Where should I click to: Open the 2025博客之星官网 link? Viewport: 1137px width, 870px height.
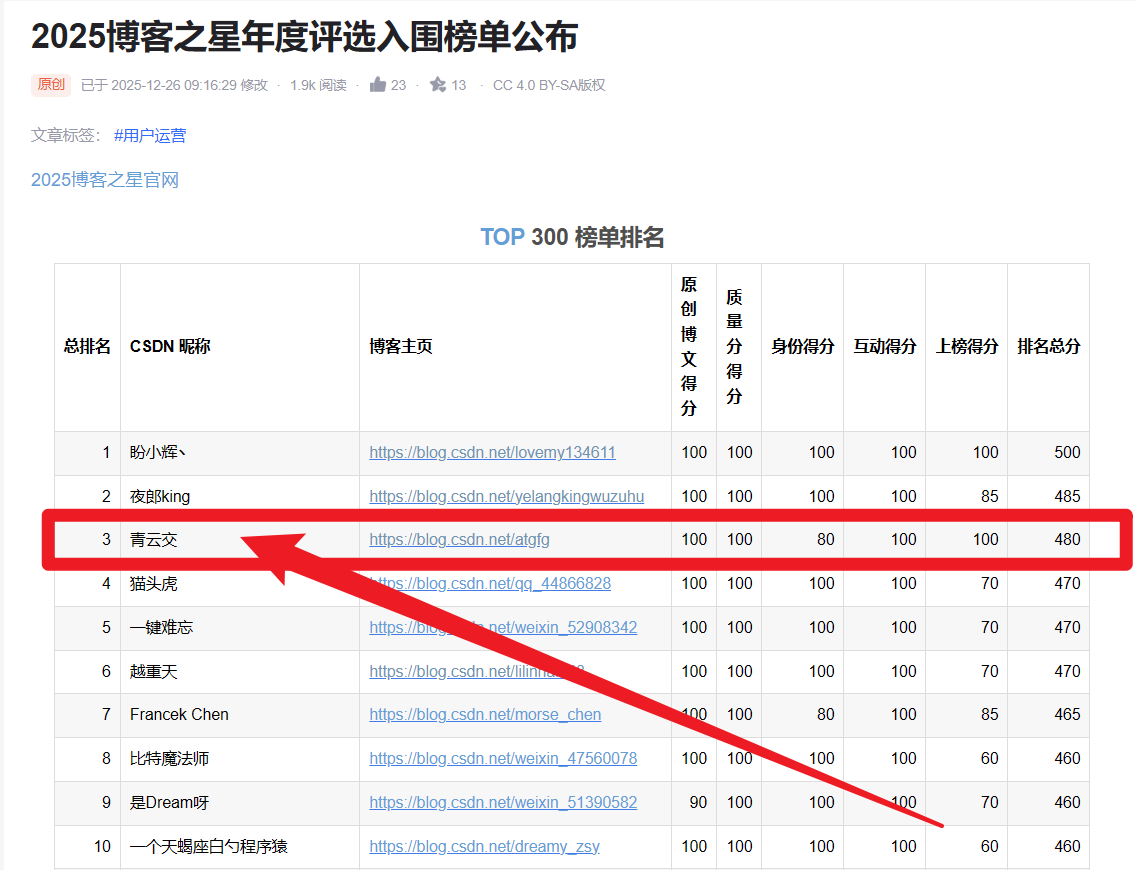click(105, 180)
